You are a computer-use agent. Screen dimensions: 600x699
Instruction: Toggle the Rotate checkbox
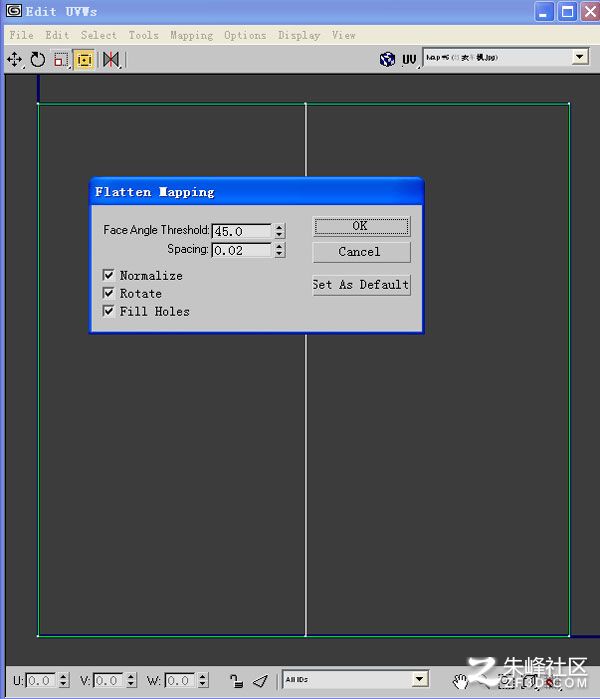tap(108, 293)
